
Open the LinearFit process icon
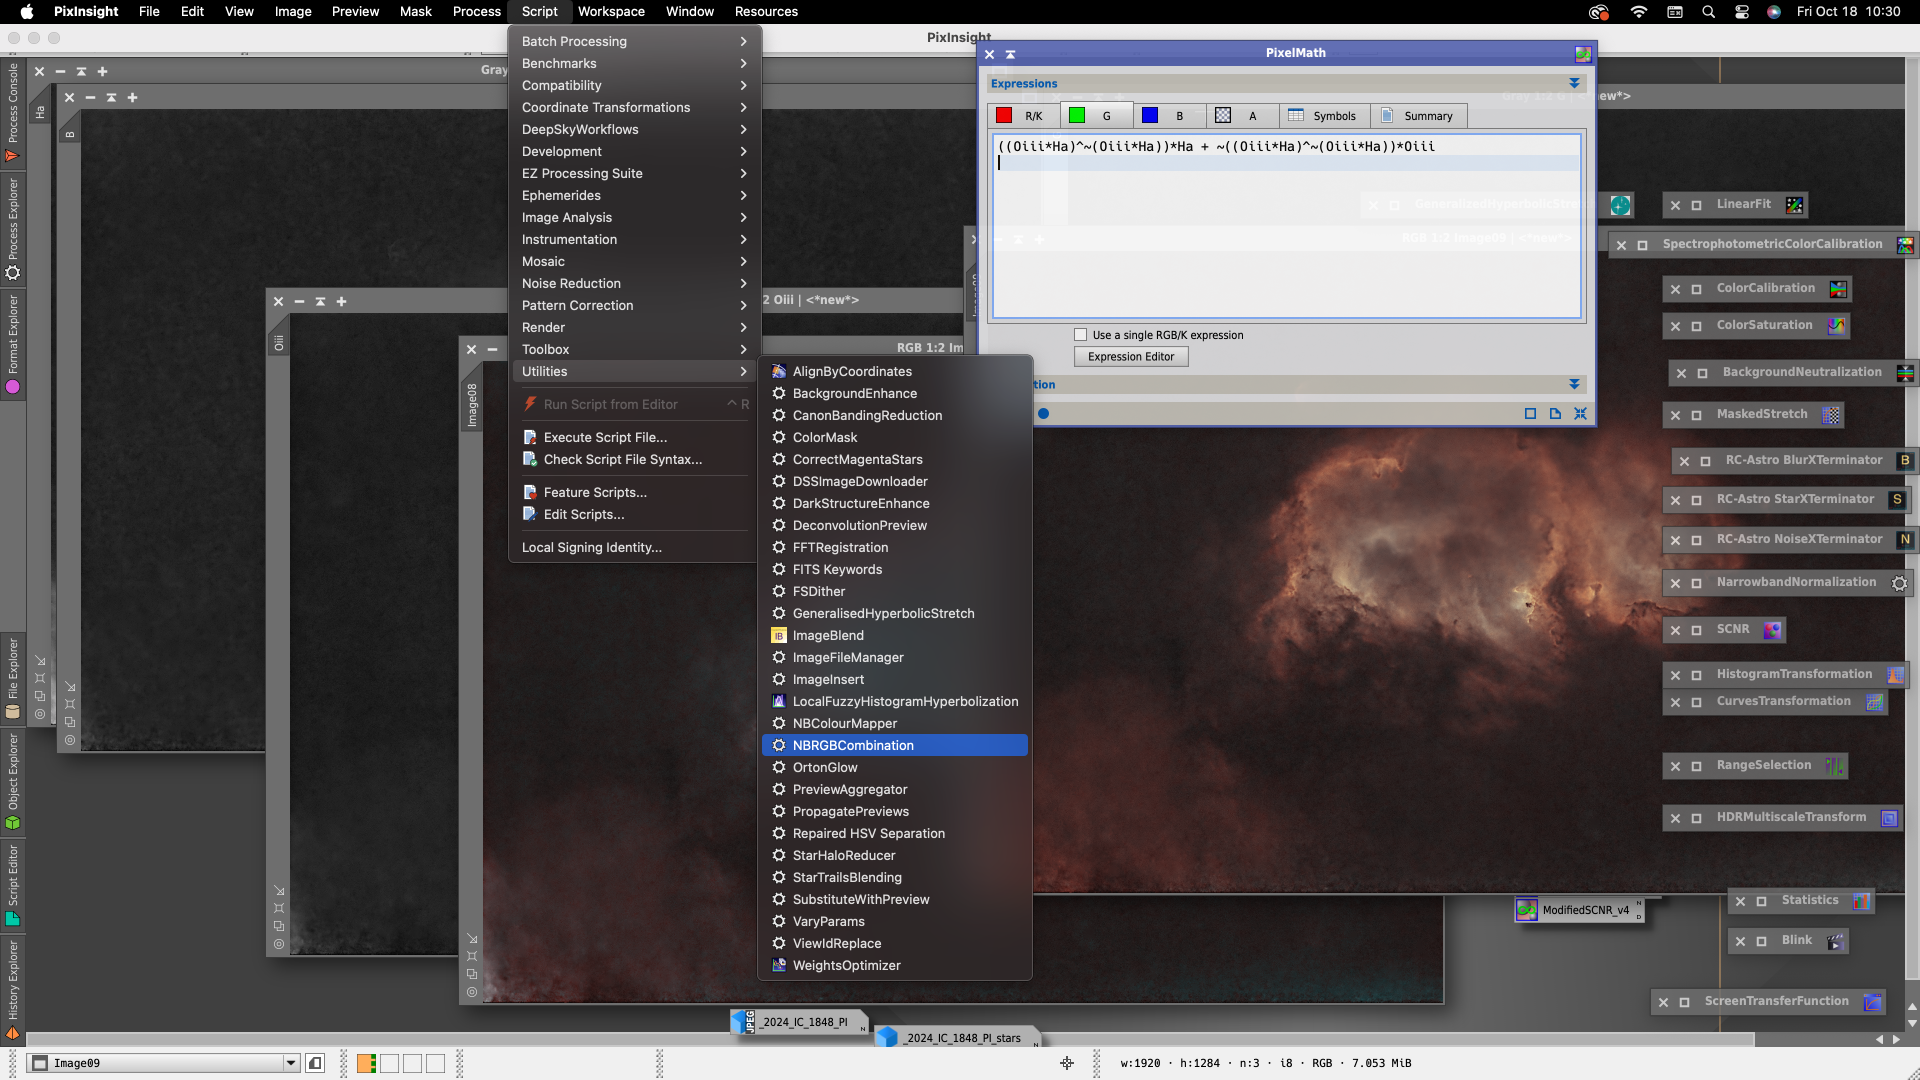[1795, 205]
